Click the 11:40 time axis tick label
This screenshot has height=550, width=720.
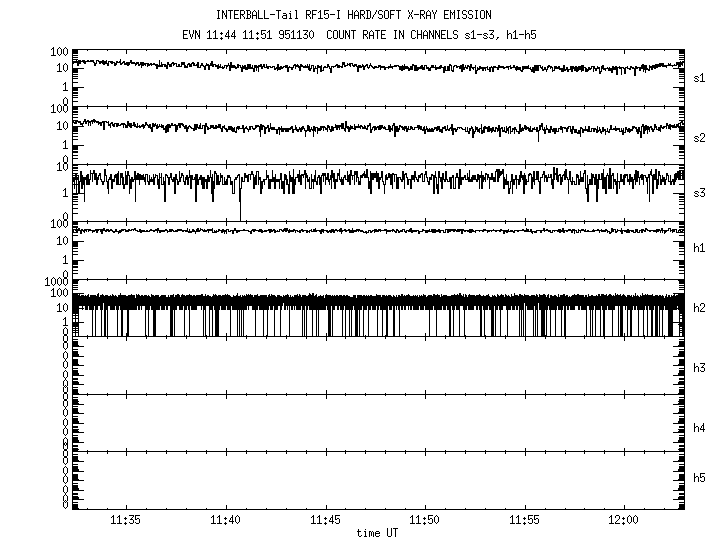coord(225,521)
